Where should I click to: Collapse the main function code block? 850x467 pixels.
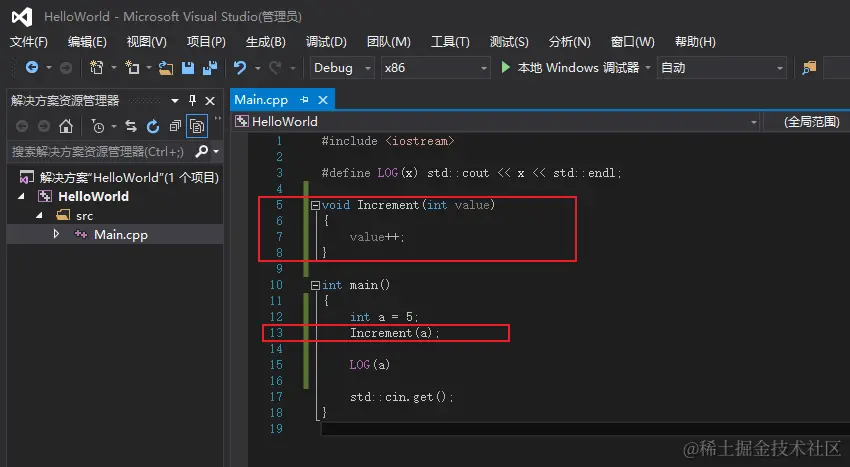click(x=315, y=285)
